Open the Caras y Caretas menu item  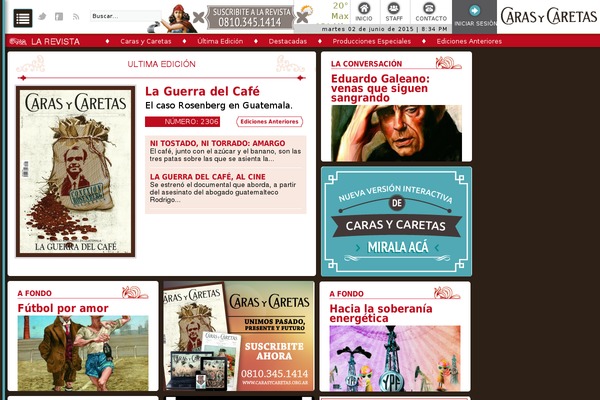click(146, 41)
